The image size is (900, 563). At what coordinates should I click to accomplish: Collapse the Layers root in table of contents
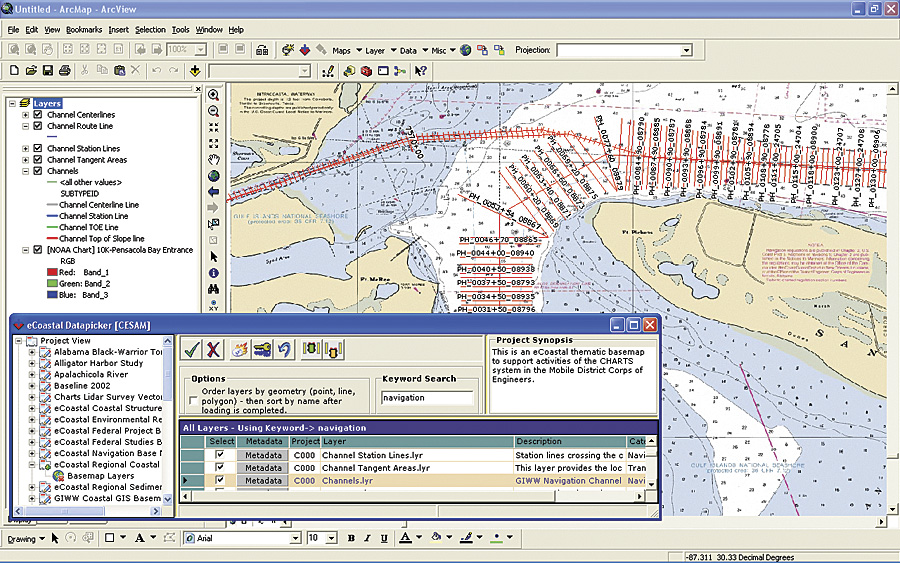tap(12, 103)
